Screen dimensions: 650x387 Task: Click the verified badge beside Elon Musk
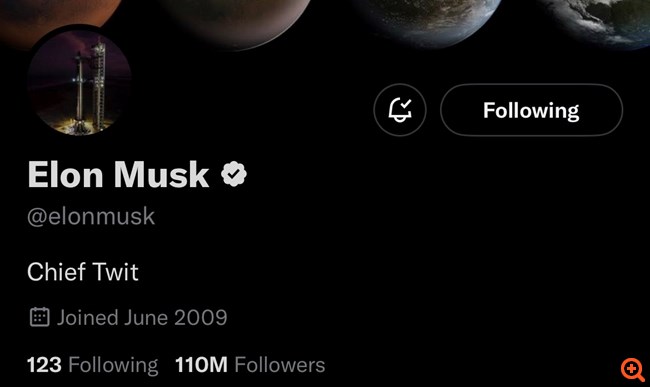(x=234, y=174)
